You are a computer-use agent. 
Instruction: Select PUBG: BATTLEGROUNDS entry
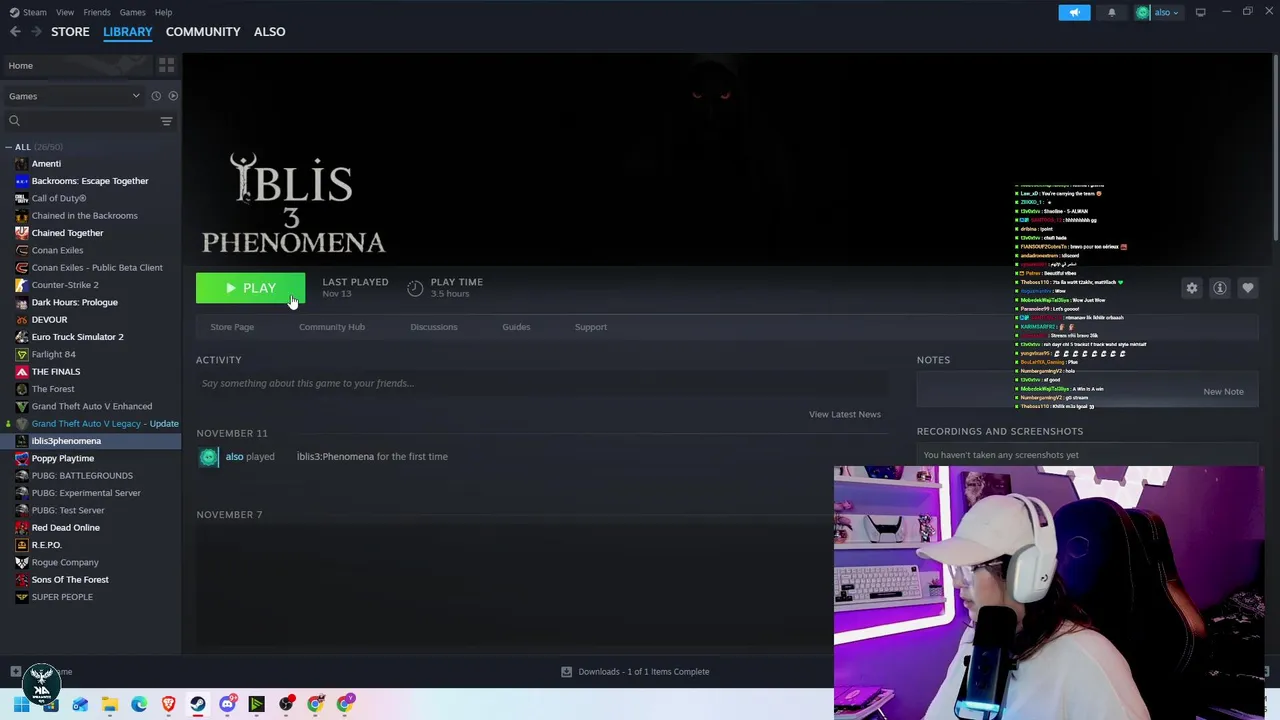point(82,476)
